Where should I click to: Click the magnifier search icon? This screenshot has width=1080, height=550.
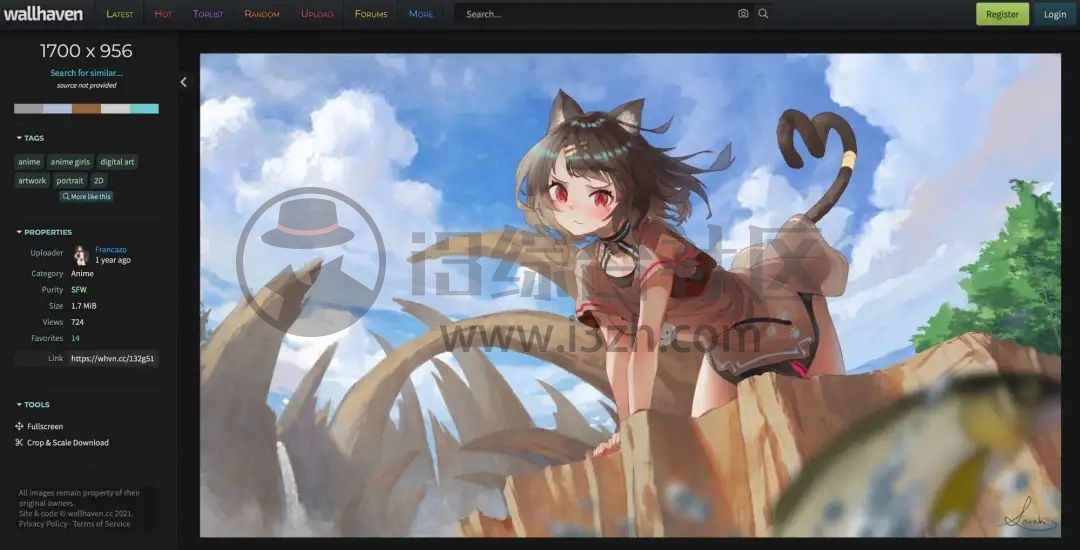pyautogui.click(x=763, y=14)
